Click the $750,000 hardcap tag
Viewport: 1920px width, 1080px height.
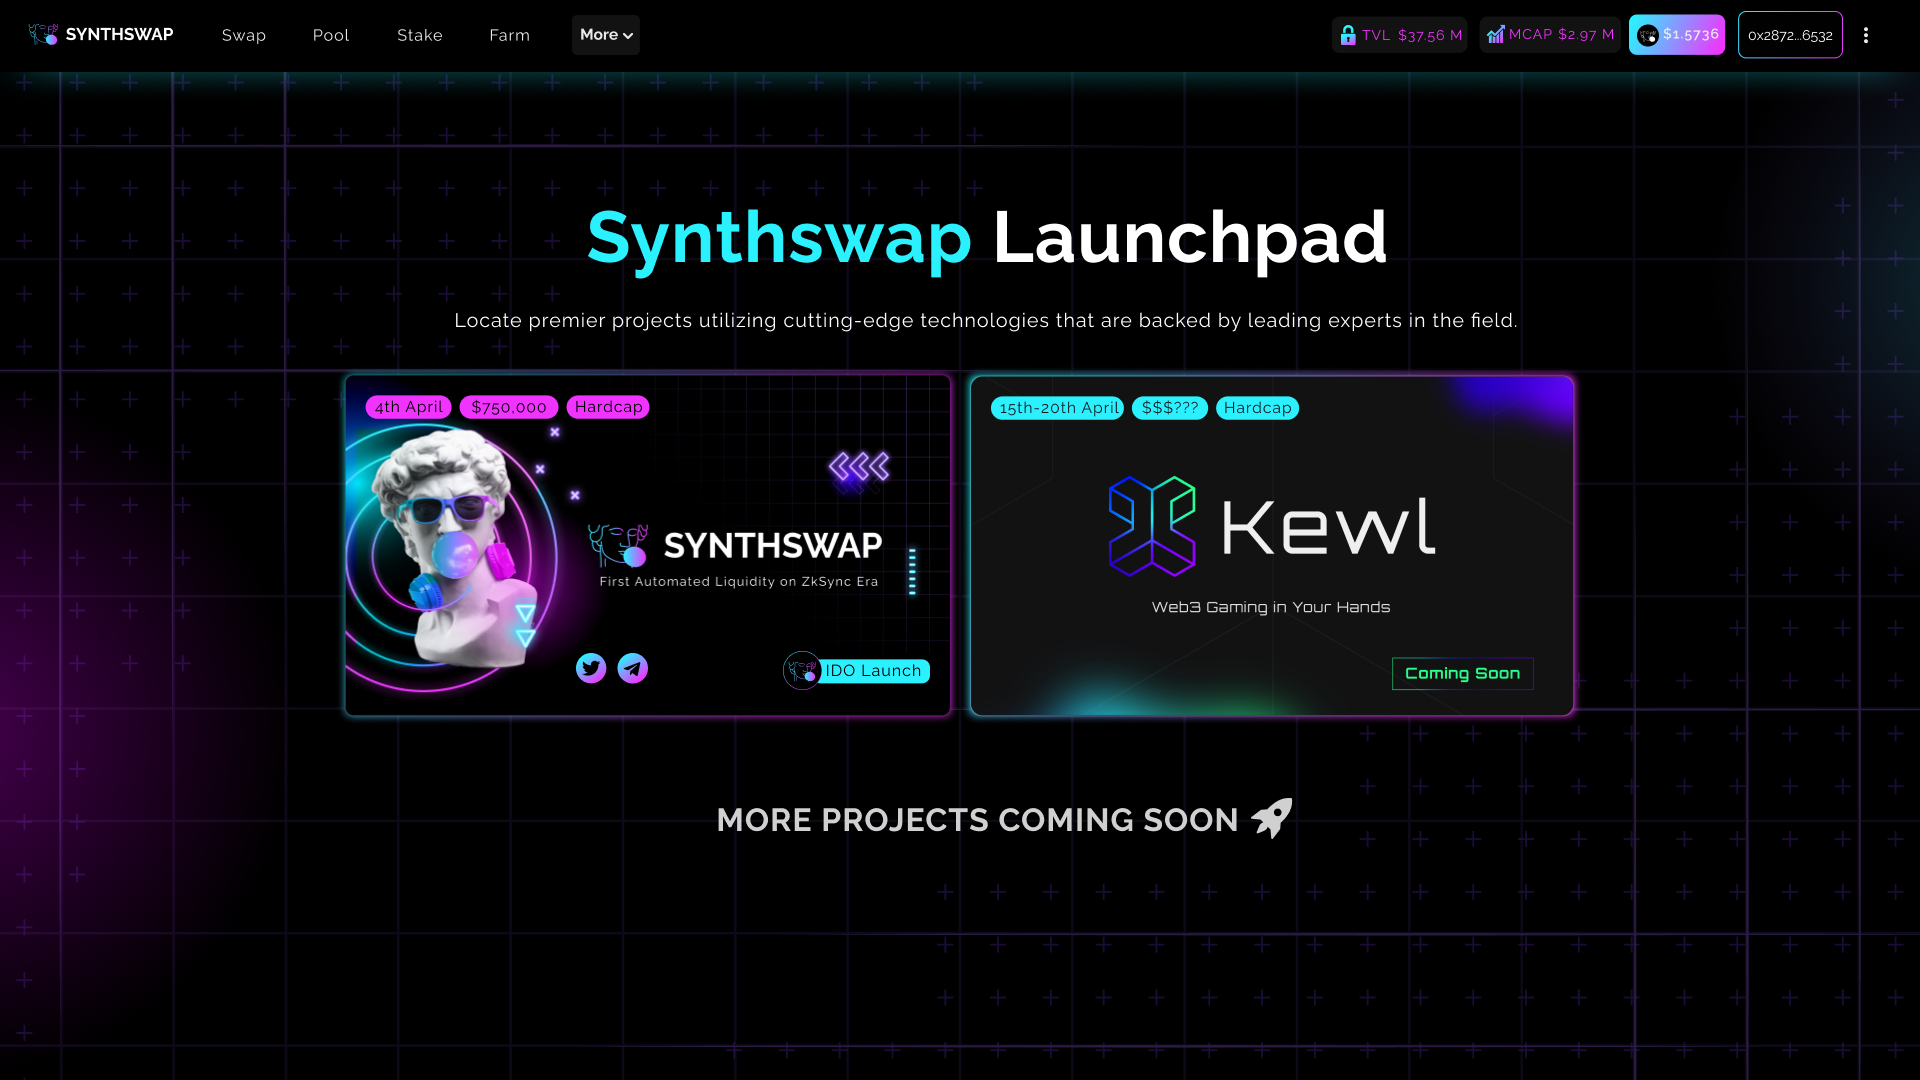508,407
